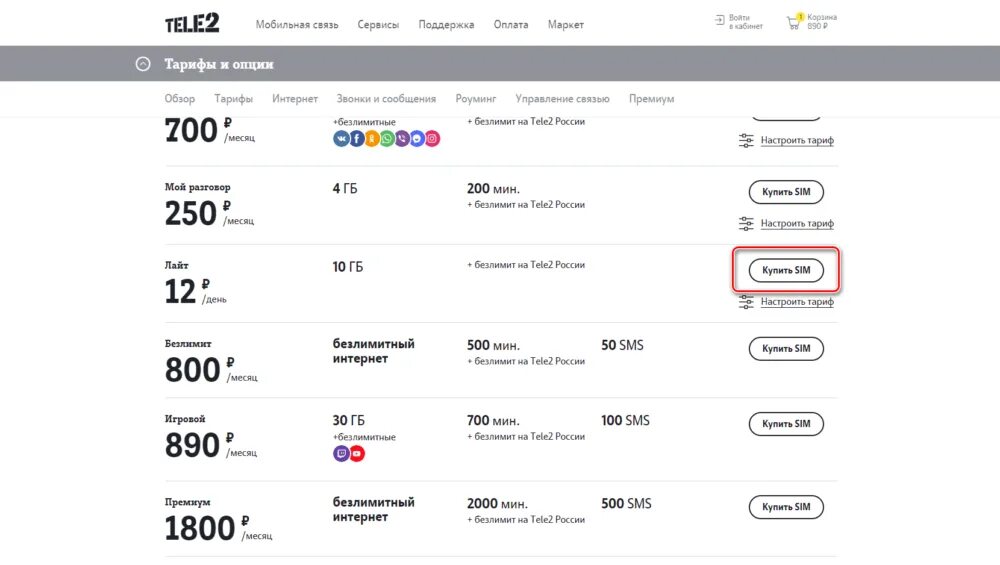Switch to the Роуминг tab
The image size is (1000, 565).
(x=475, y=99)
